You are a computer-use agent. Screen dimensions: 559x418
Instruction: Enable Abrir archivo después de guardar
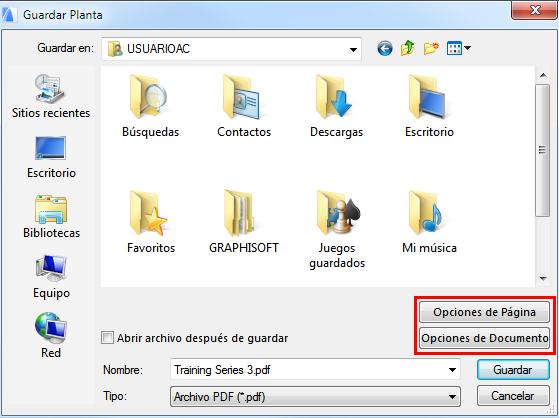107,337
